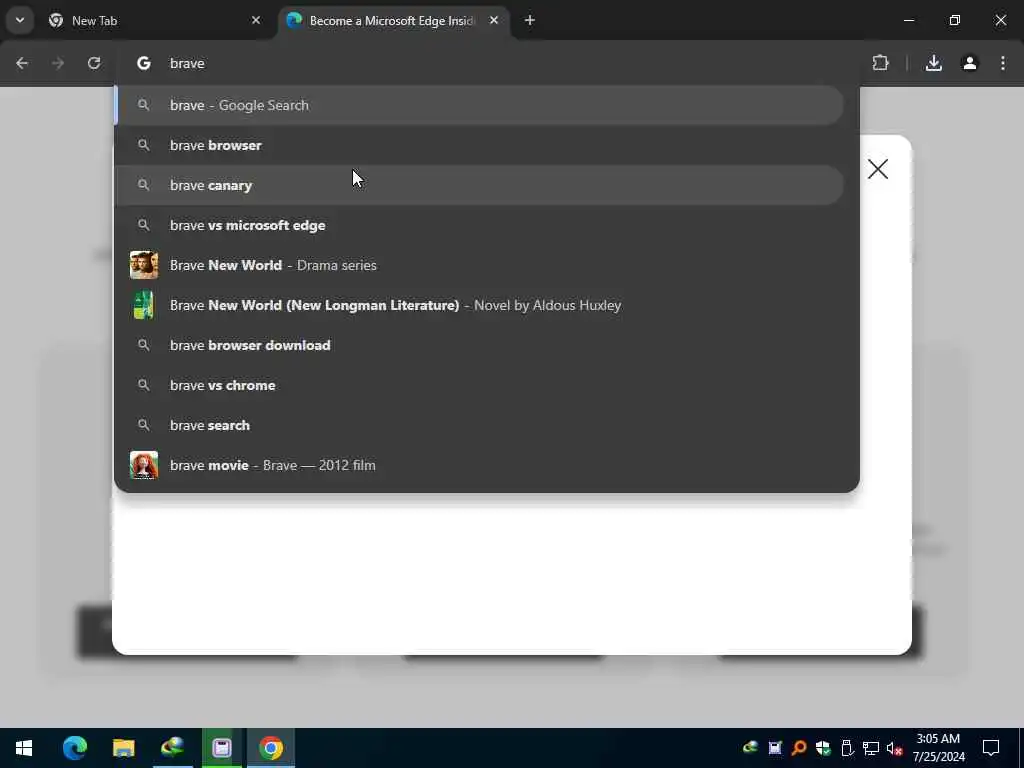1024x768 pixels.
Task: Open Chrome's three-dot menu
Action: (1003, 63)
